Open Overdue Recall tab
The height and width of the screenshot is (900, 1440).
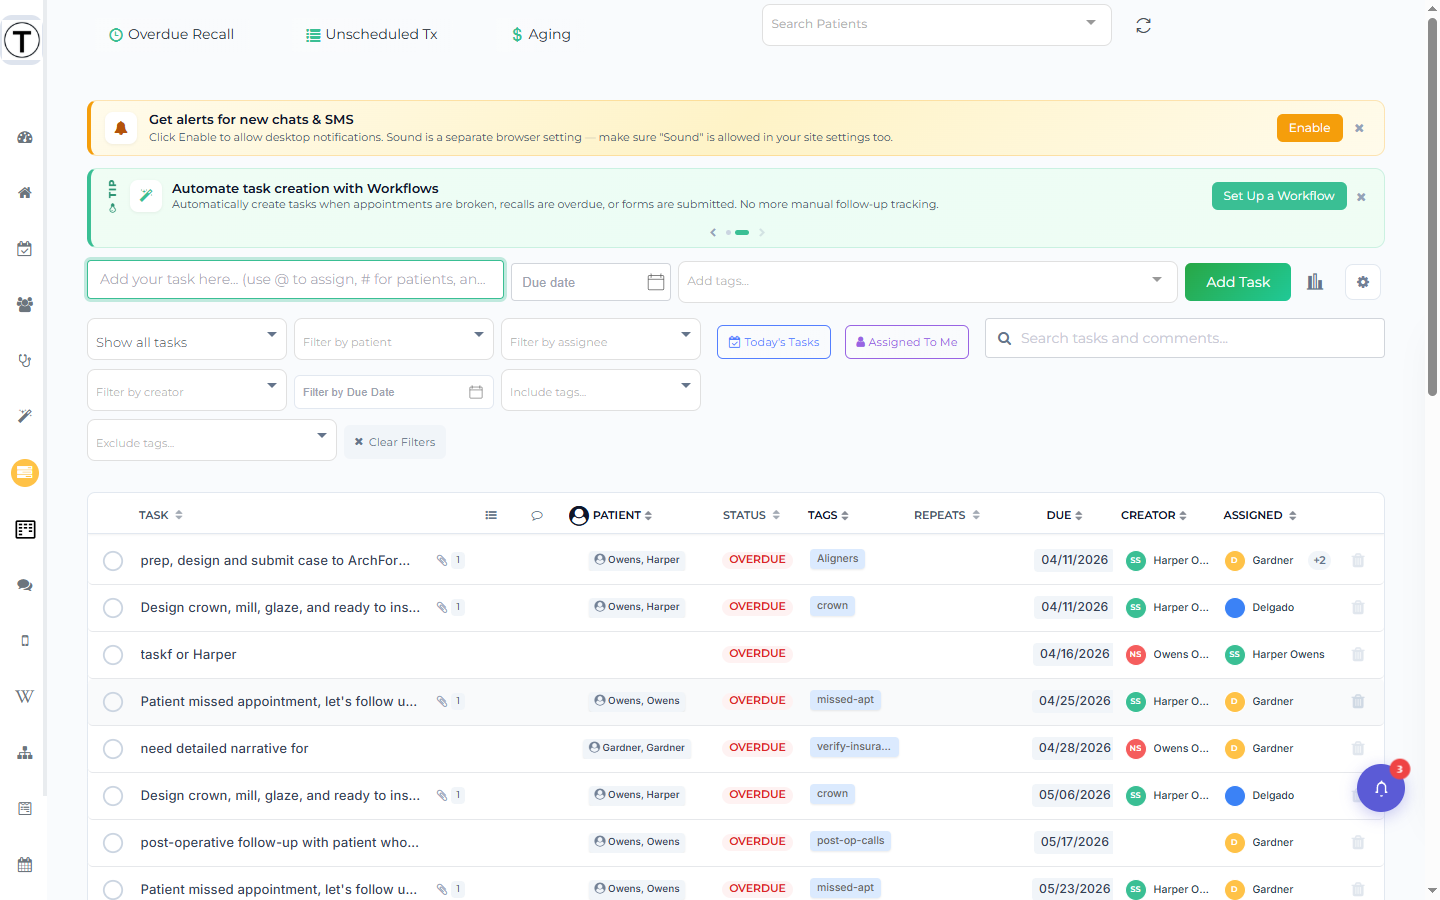pyautogui.click(x=171, y=34)
